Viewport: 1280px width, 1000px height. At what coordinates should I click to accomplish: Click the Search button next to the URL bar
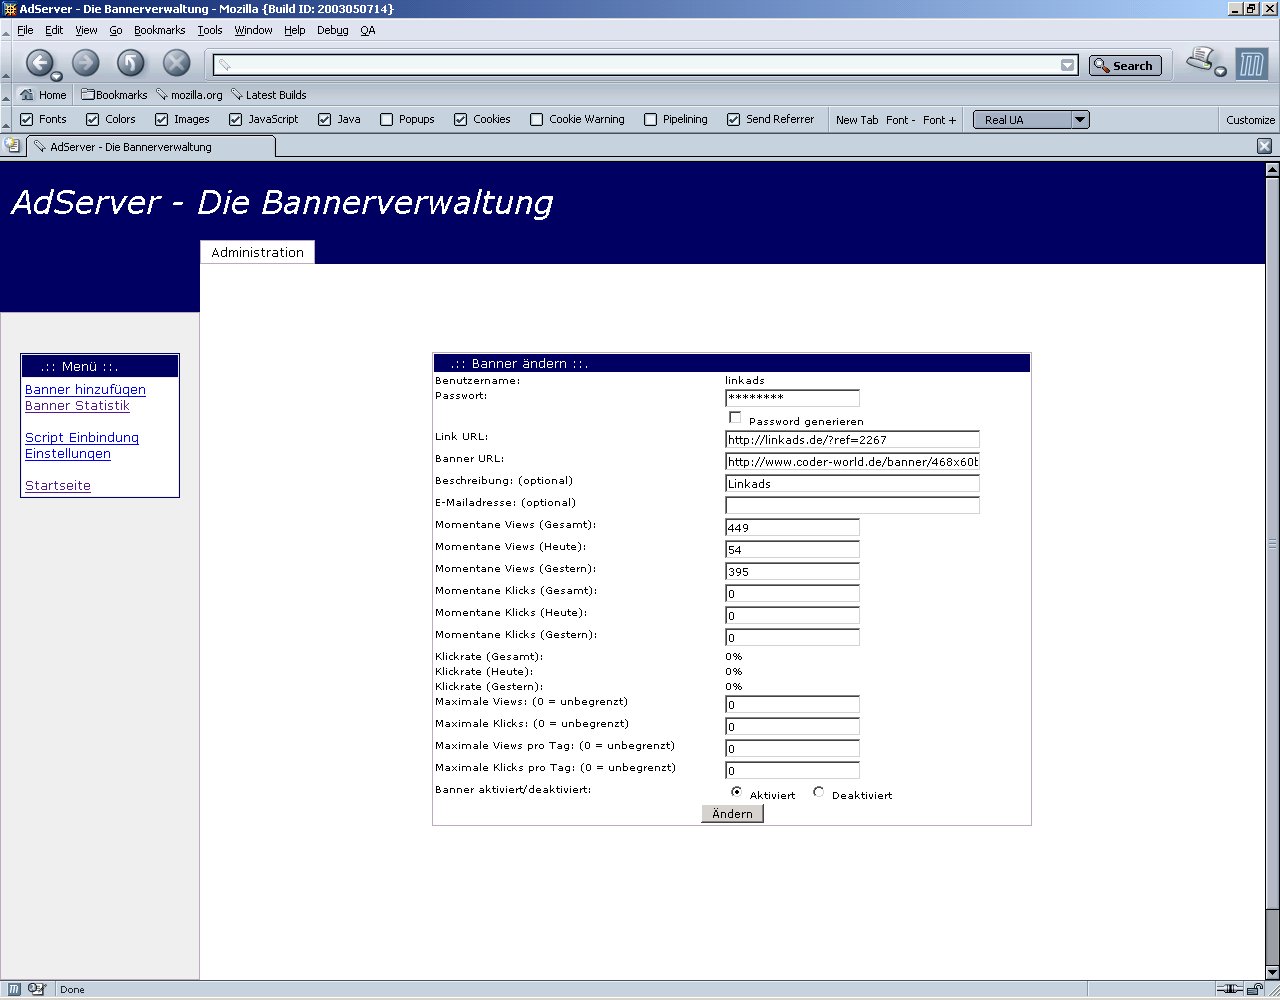pyautogui.click(x=1125, y=66)
